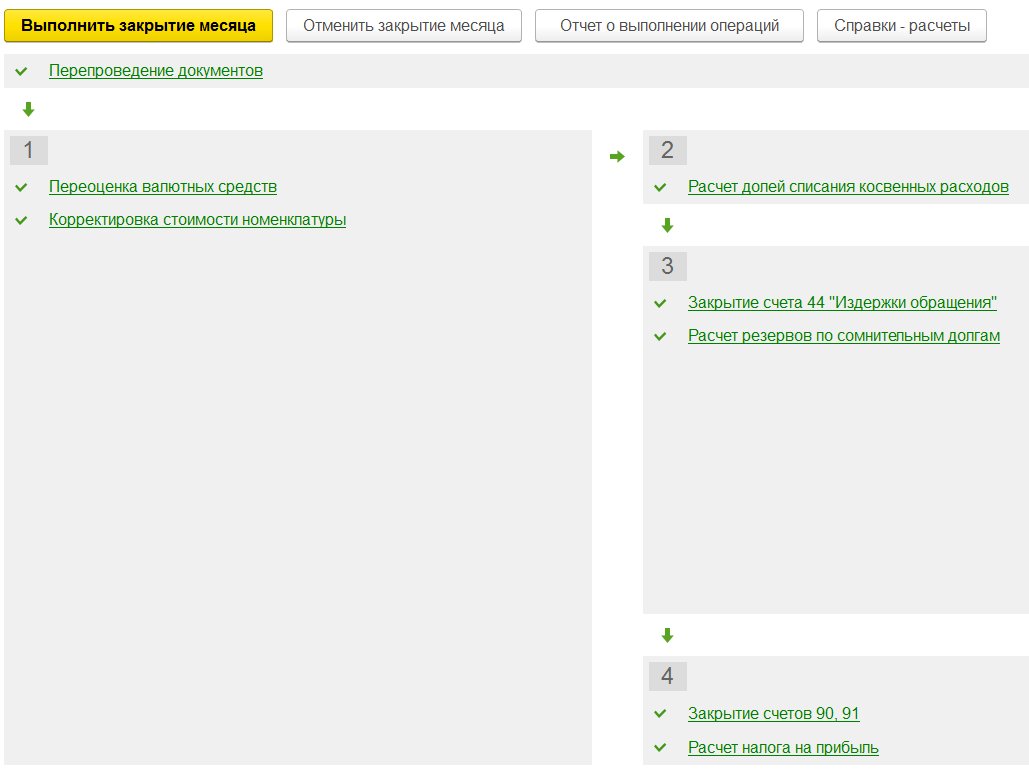Screen dimensions: 1029x774
Task: Click stage number 3 label
Action: (668, 266)
